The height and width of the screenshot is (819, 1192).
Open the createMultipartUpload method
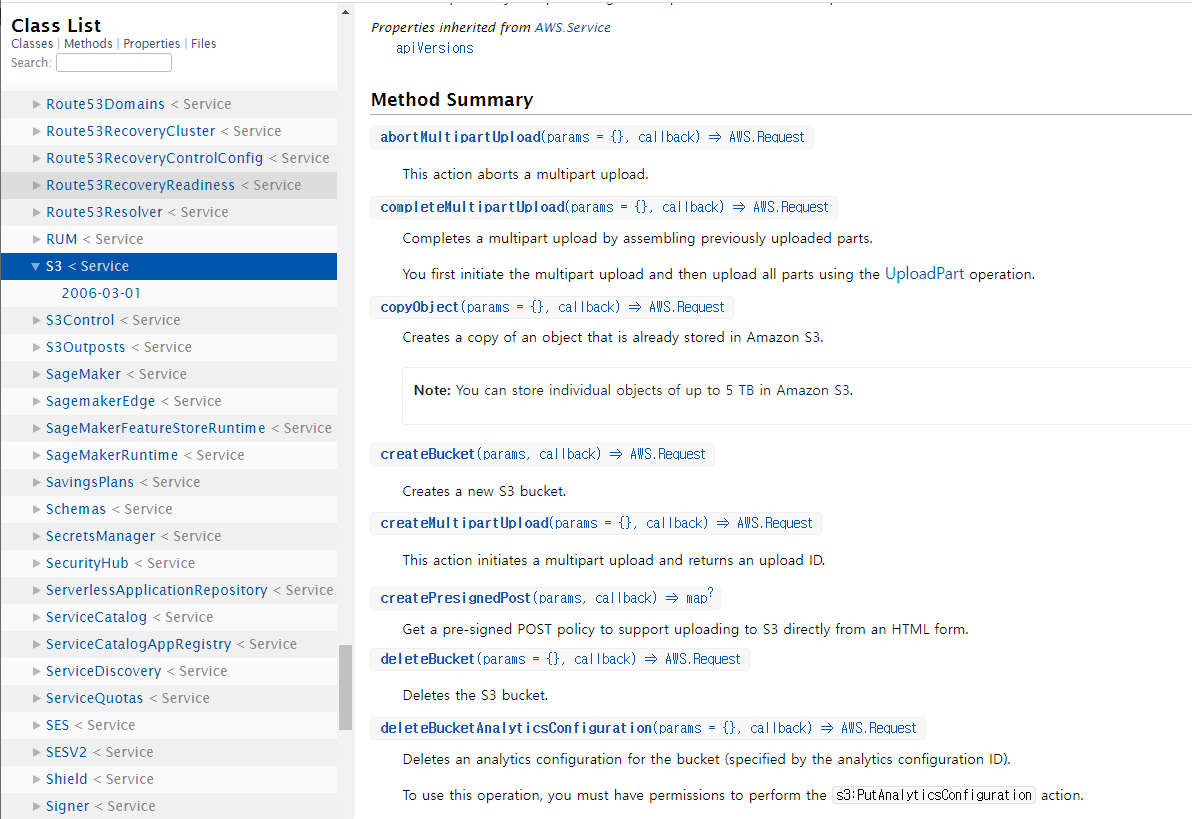pos(464,523)
